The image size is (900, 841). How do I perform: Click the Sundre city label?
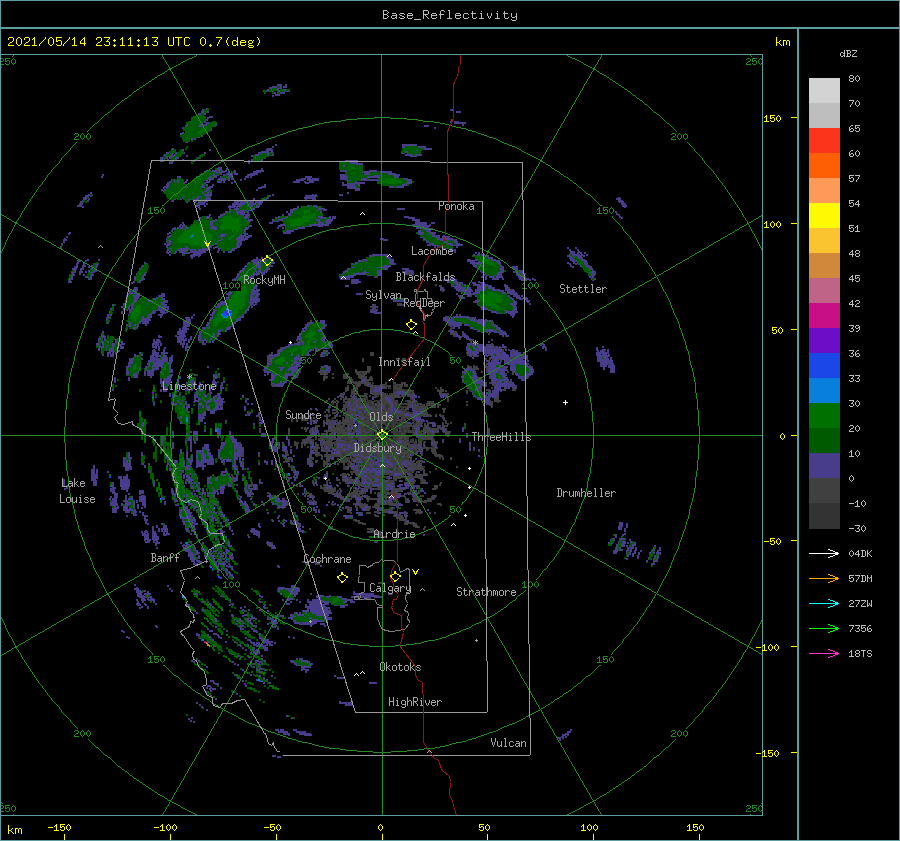[303, 414]
